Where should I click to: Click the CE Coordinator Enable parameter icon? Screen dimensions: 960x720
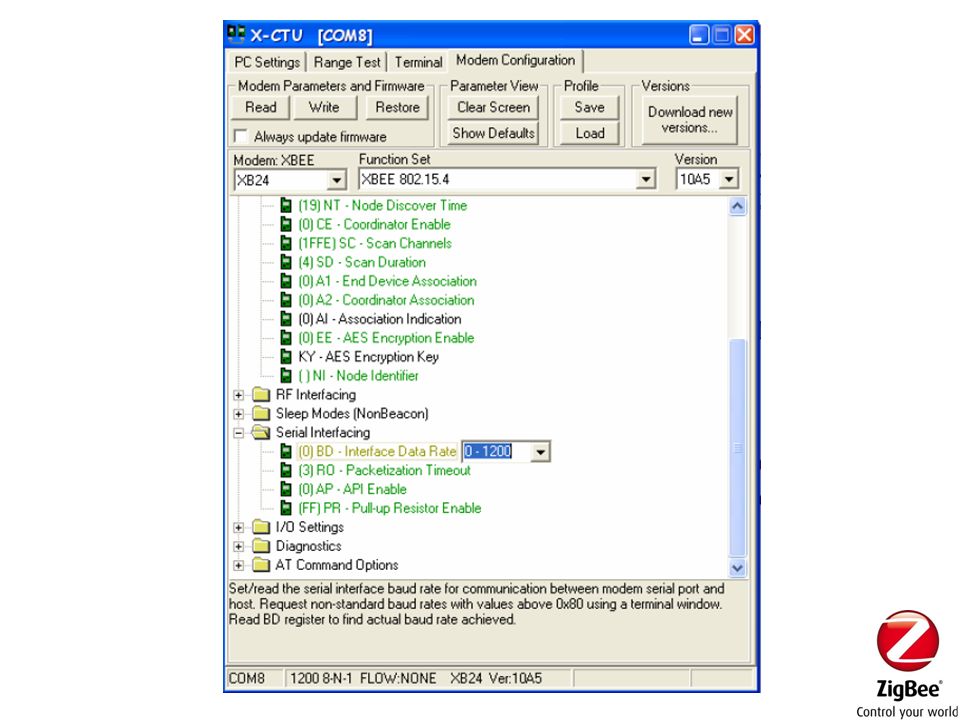pos(286,225)
